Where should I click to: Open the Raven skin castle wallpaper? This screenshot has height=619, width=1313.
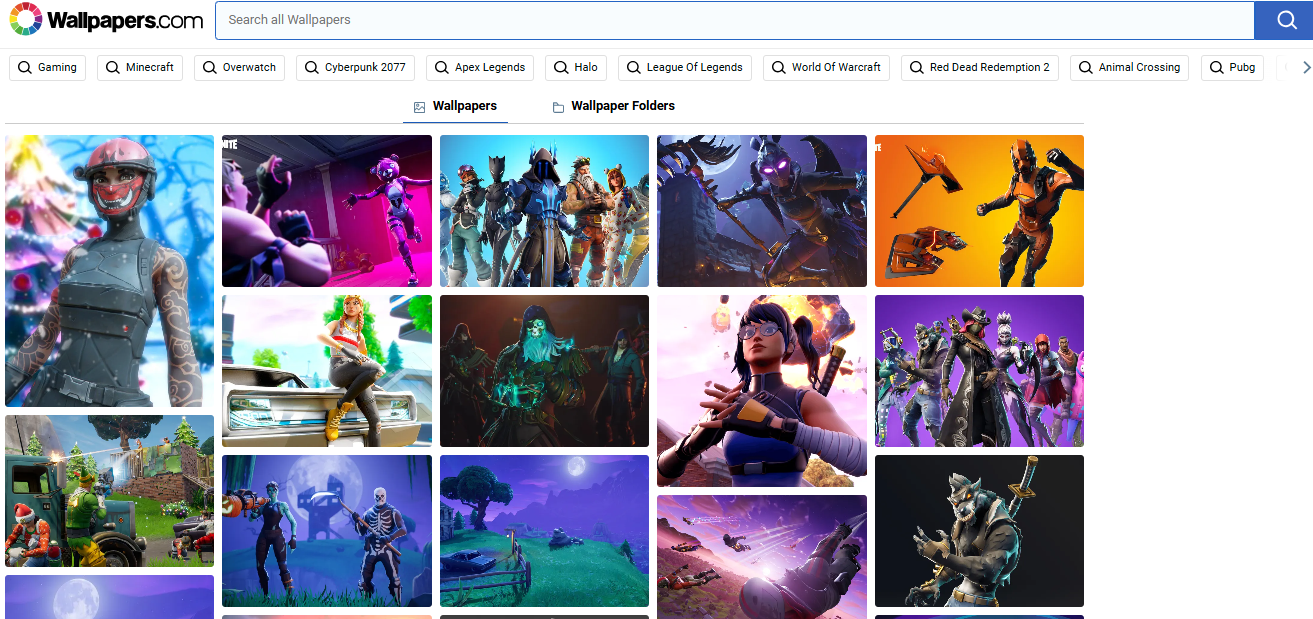click(762, 211)
